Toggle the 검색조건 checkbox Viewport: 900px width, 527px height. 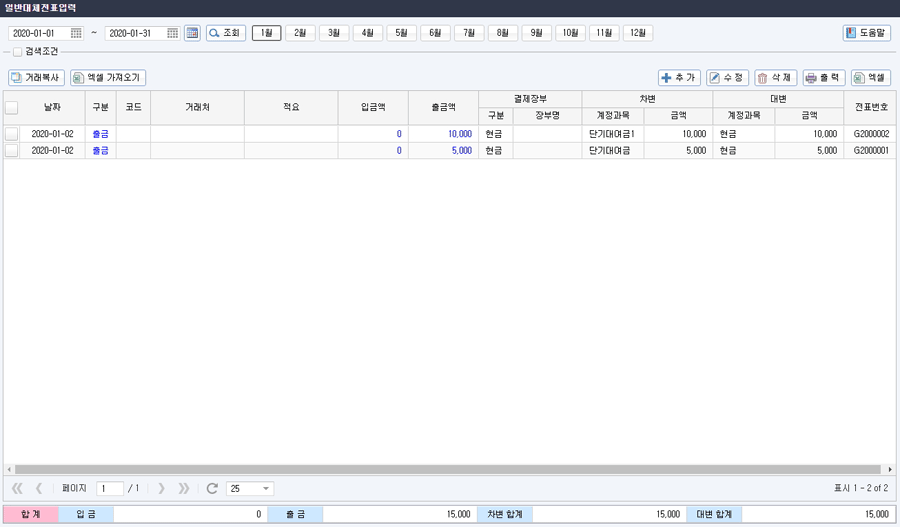(18, 52)
